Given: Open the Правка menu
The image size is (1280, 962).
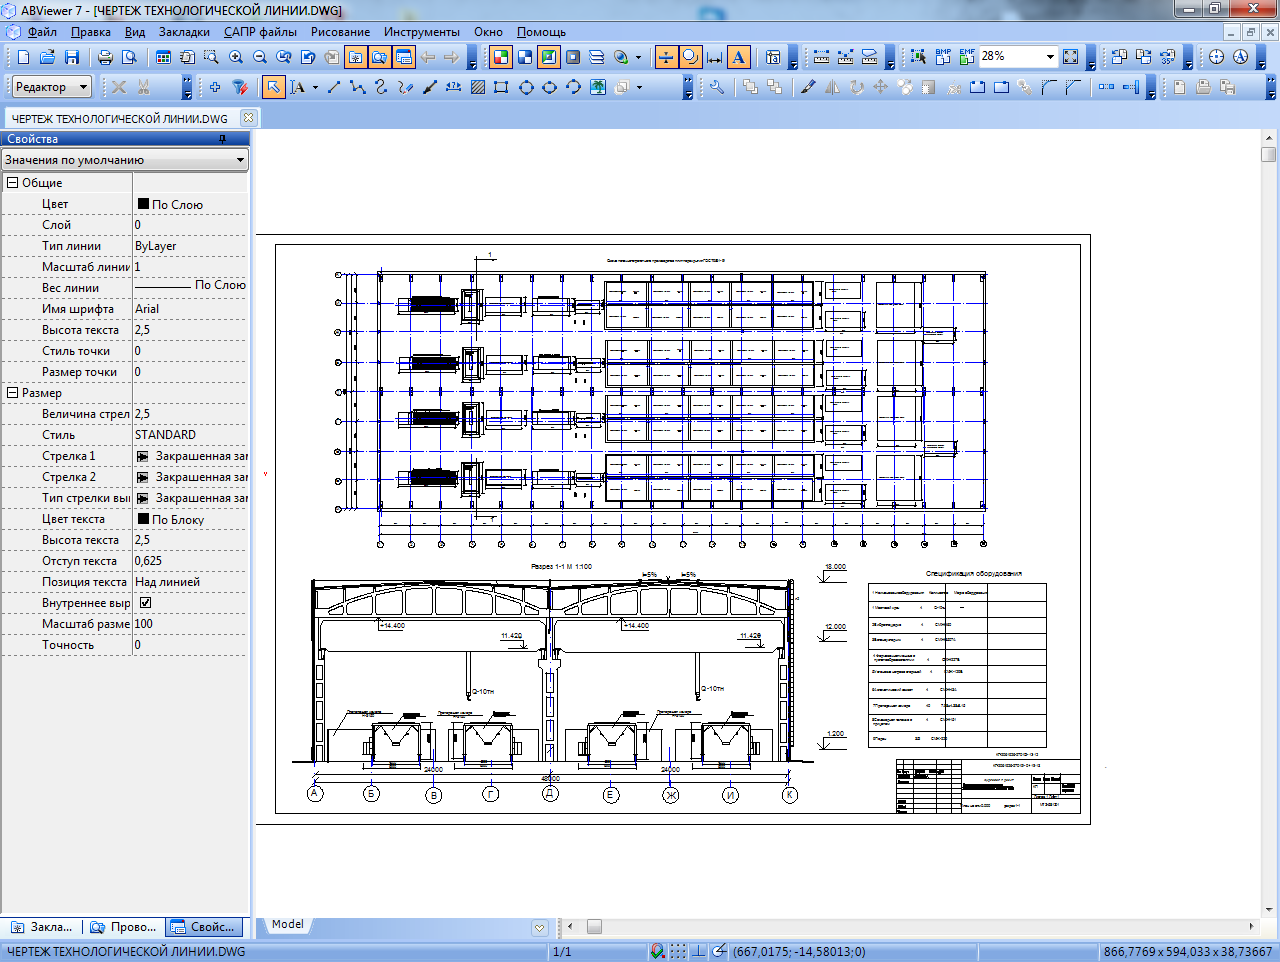Looking at the screenshot, I should pyautogui.click(x=91, y=32).
